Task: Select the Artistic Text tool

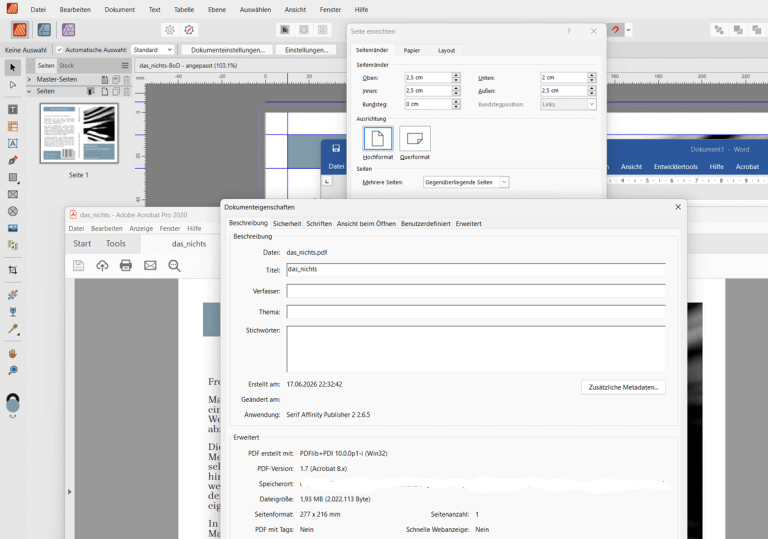Action: [x=13, y=143]
